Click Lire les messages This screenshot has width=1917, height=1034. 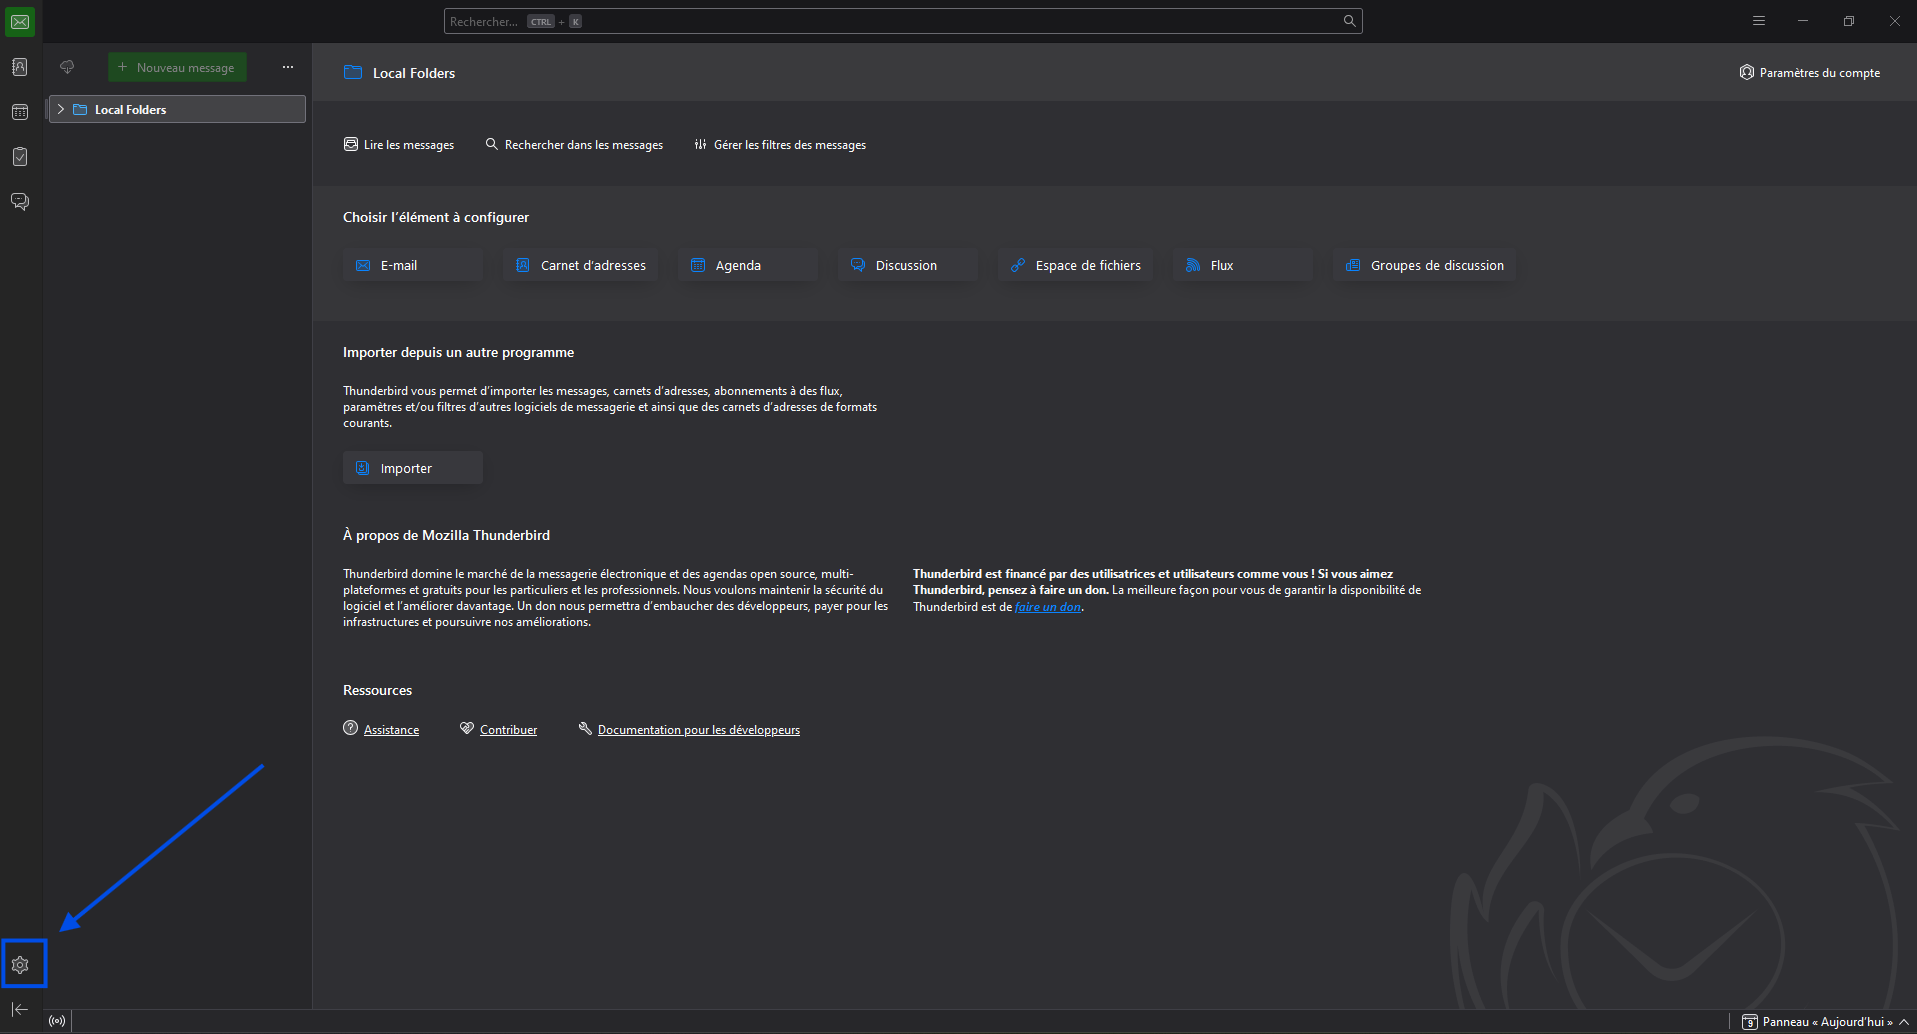[x=399, y=145]
